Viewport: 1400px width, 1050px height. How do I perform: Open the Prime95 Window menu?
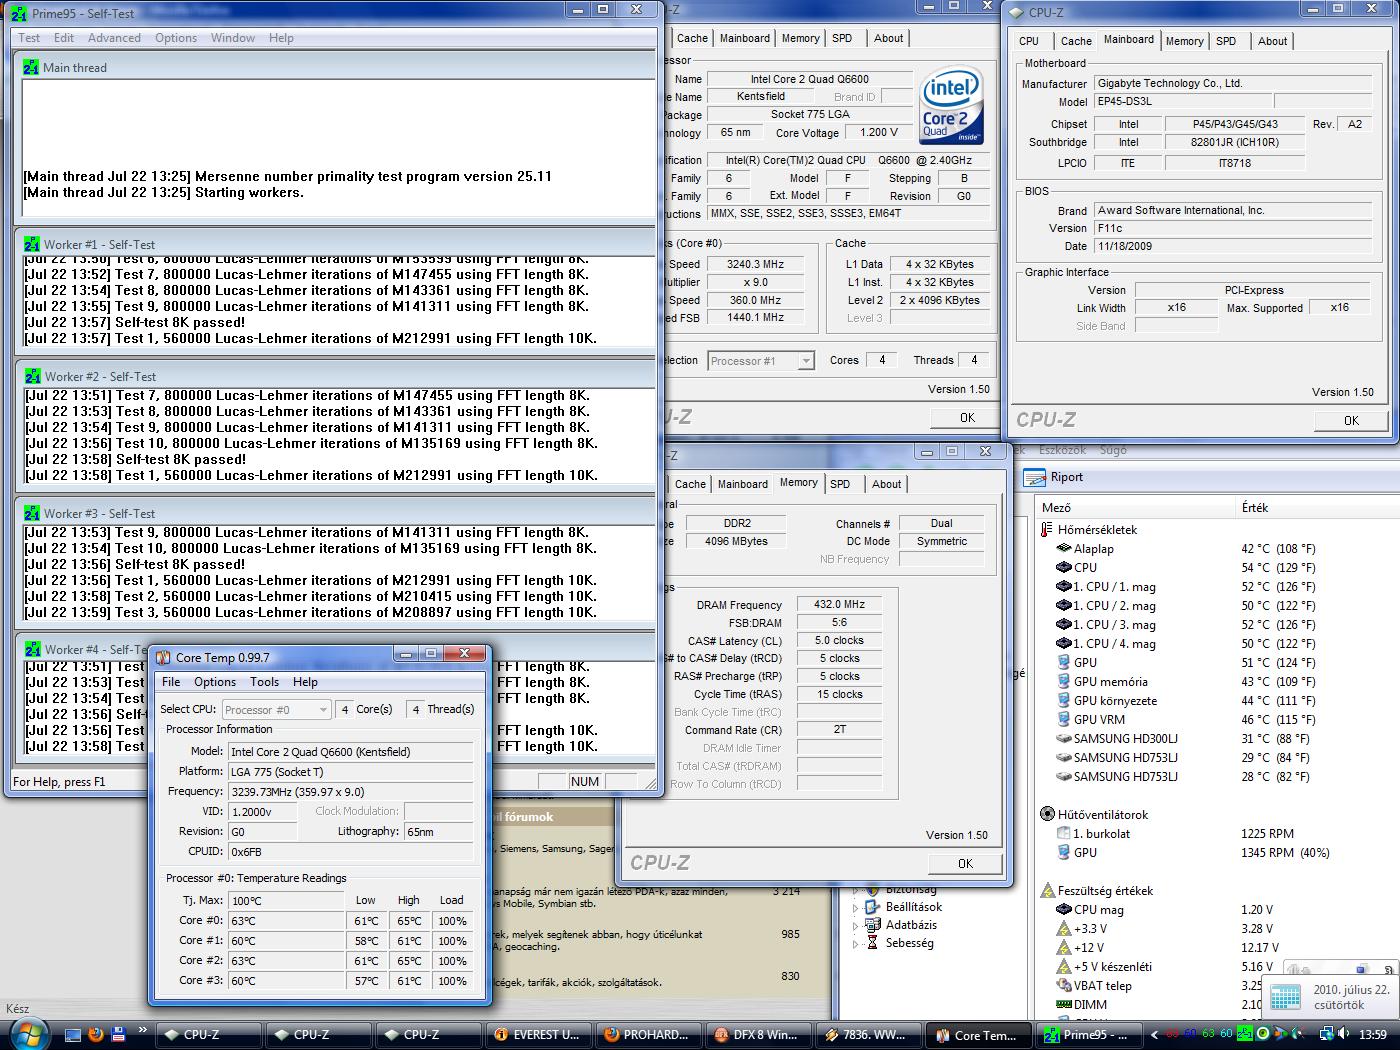point(233,38)
